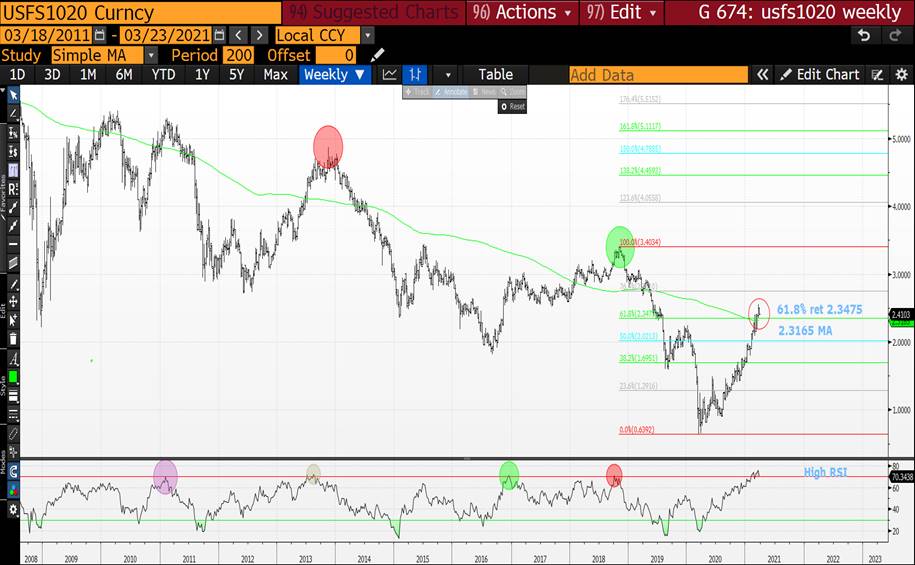Click the trash delete annotation icon
This screenshot has height=565, width=915.
[13, 339]
